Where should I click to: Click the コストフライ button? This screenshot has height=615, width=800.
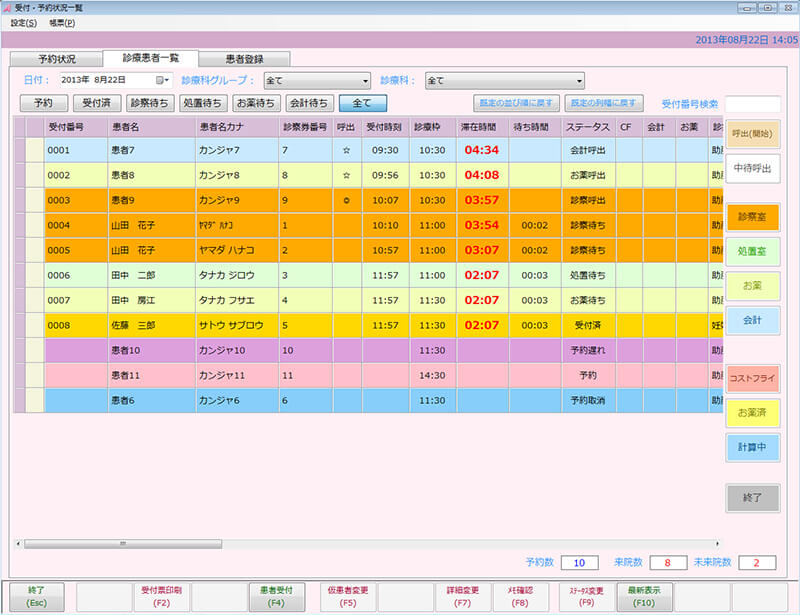(753, 378)
